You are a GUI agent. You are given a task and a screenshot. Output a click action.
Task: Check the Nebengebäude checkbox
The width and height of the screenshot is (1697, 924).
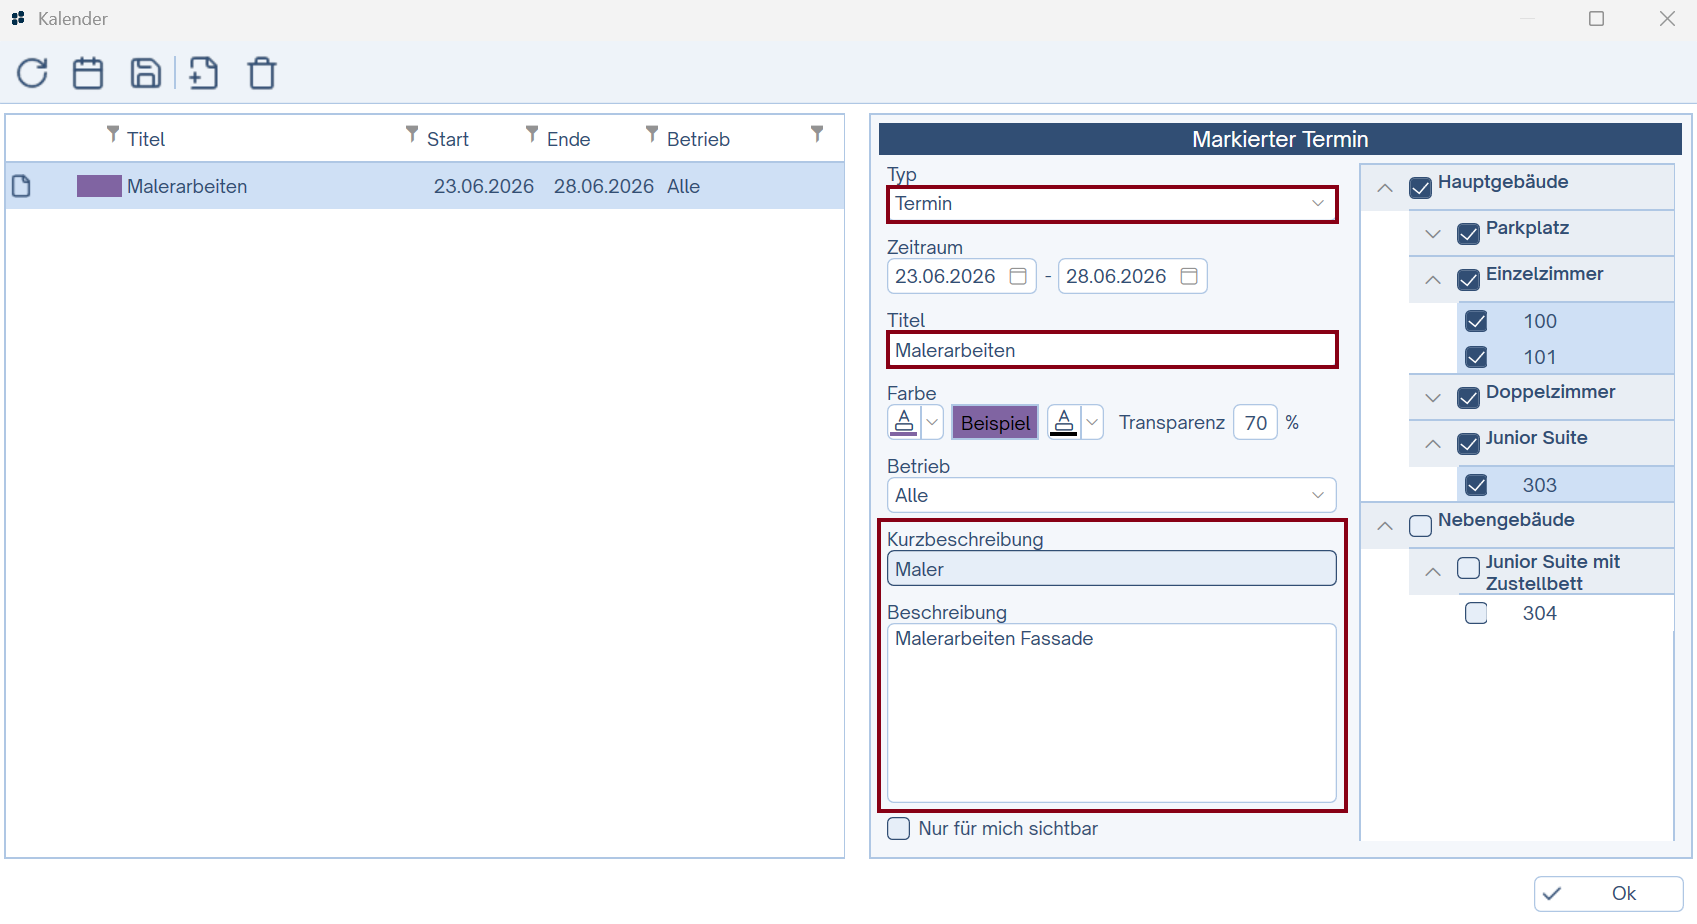(1420, 526)
